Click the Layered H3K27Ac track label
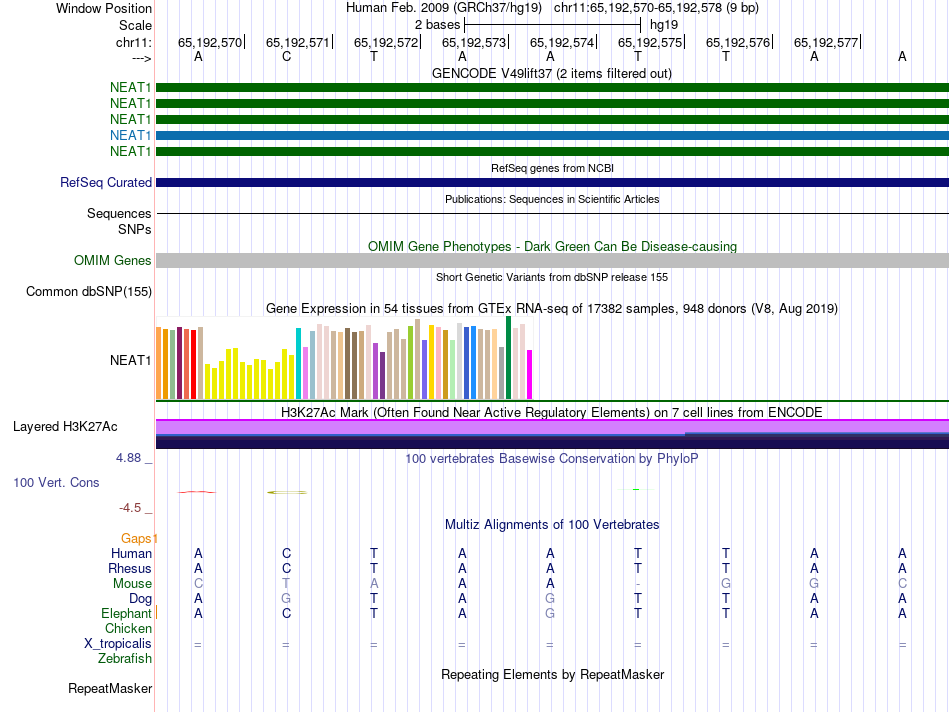 click(x=65, y=427)
